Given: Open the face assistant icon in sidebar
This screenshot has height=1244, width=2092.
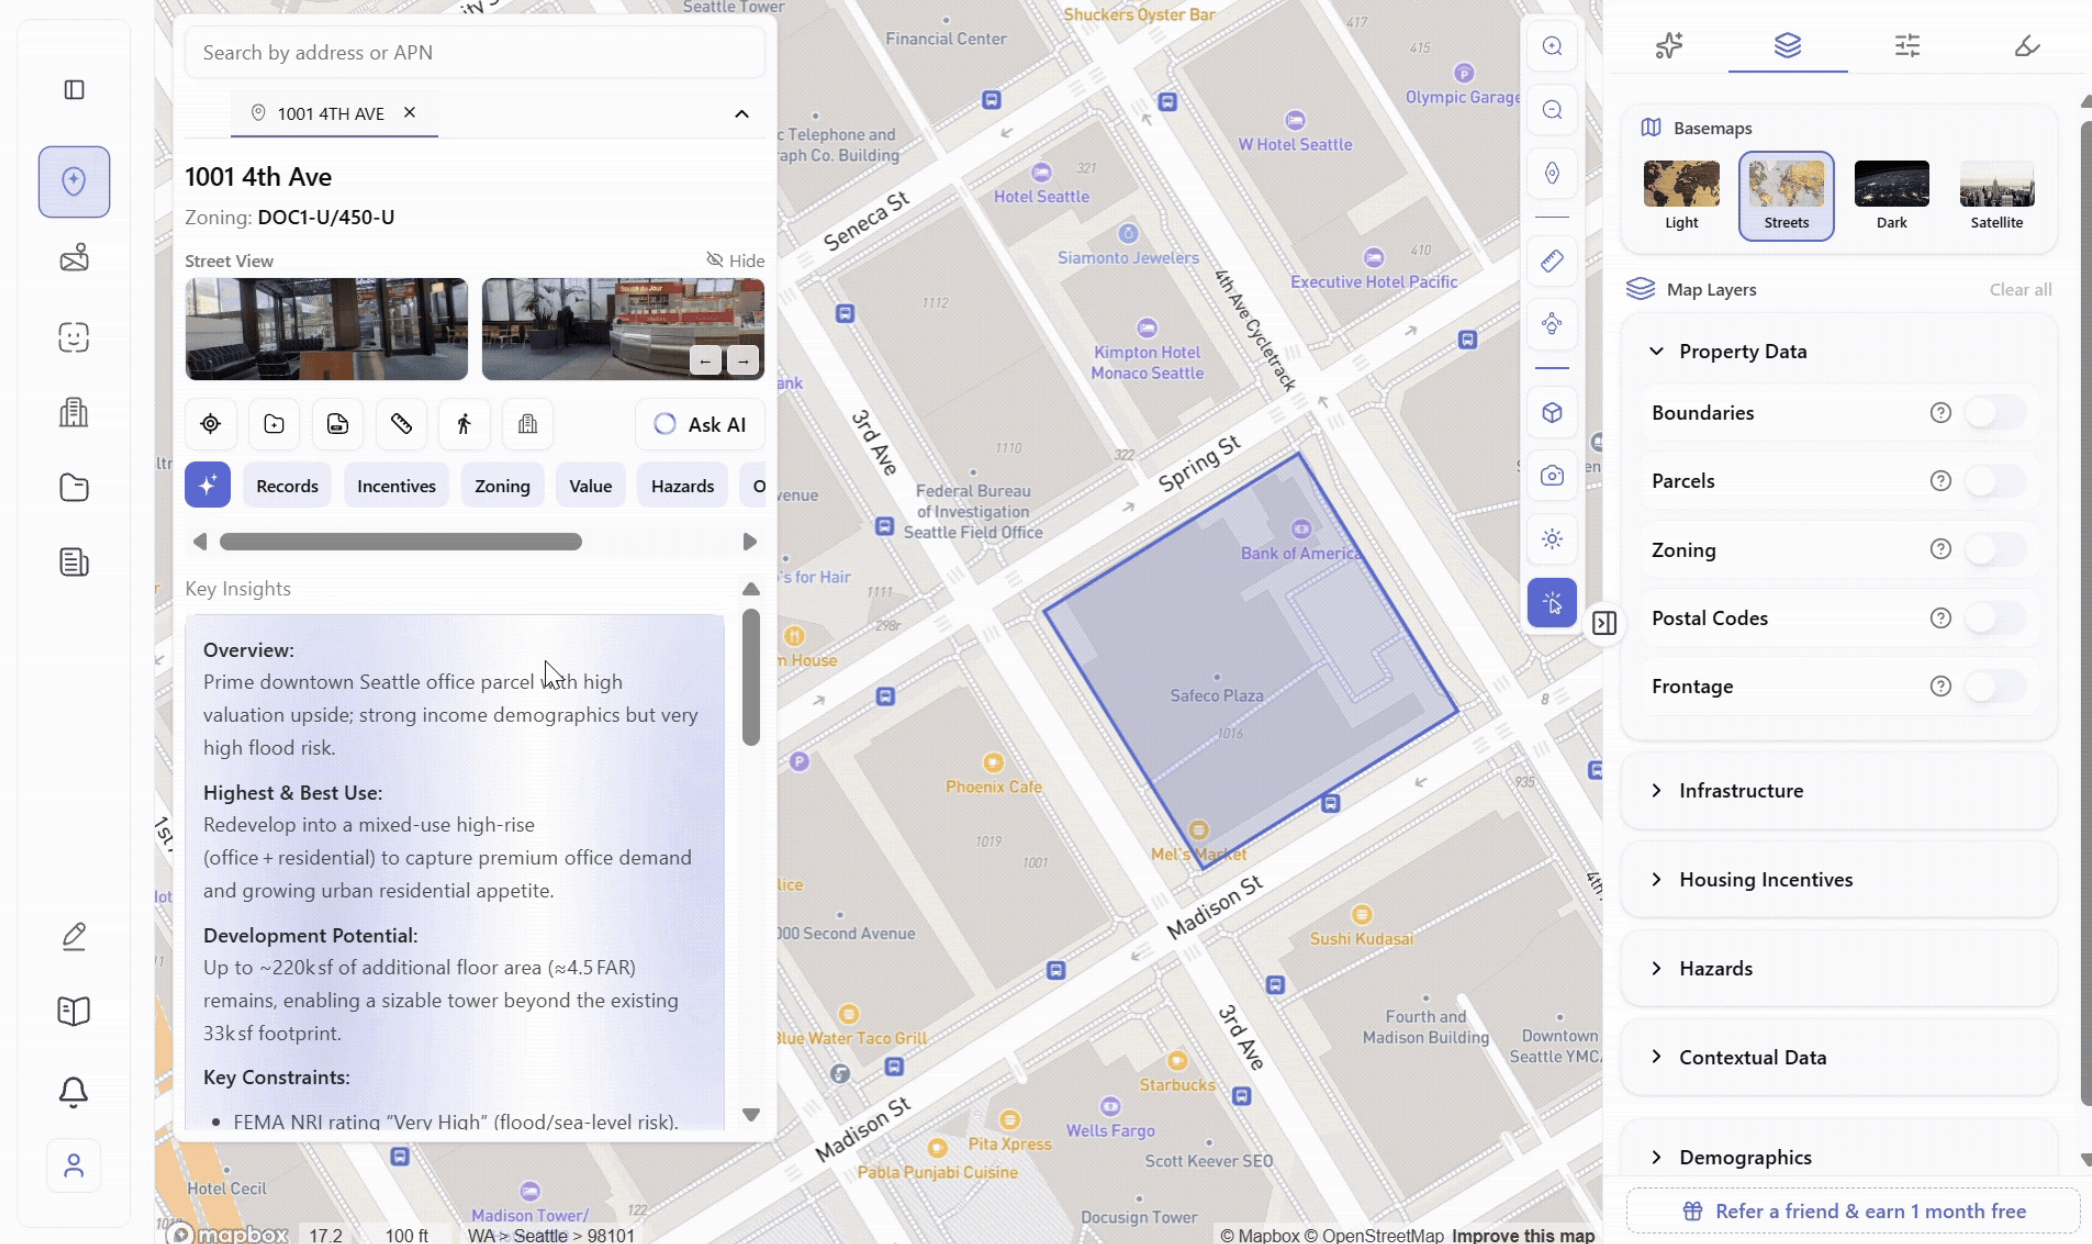Looking at the screenshot, I should click(x=74, y=337).
